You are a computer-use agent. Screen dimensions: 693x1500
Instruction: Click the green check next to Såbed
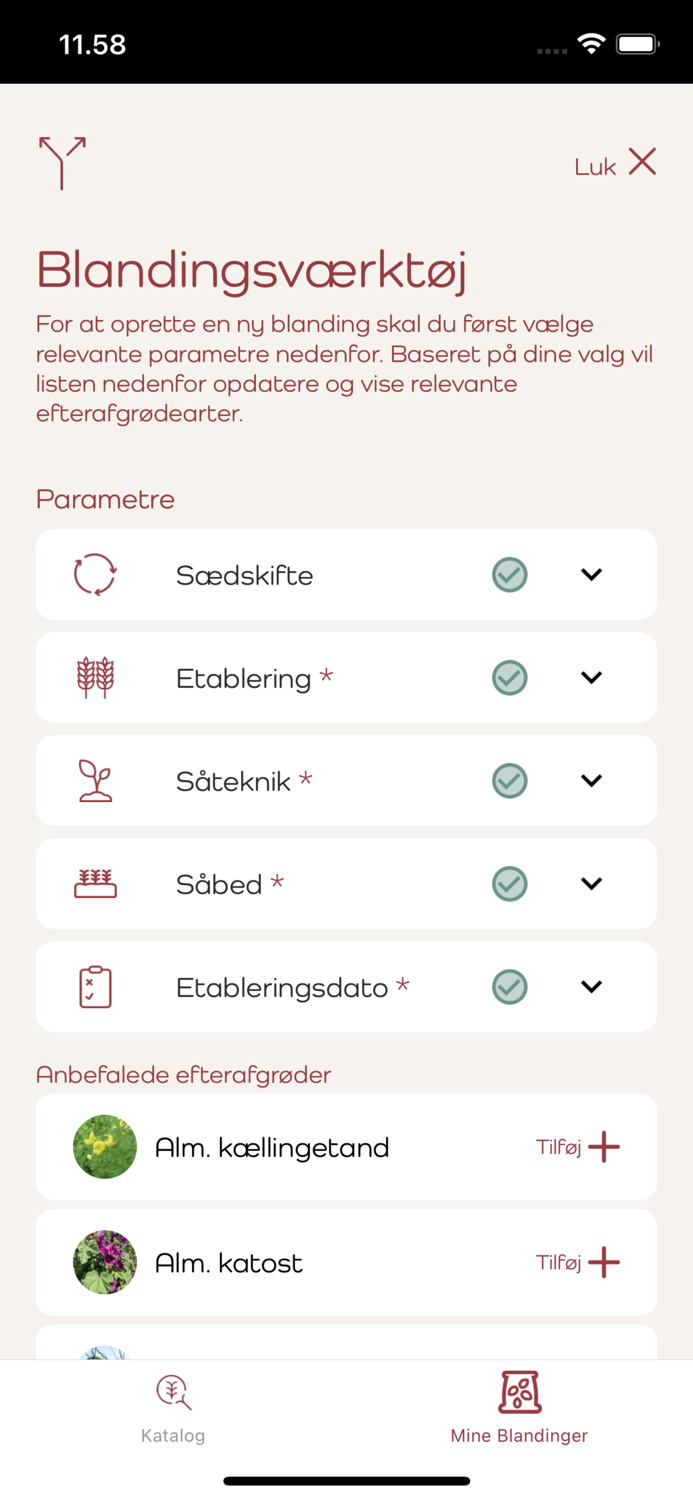point(509,883)
